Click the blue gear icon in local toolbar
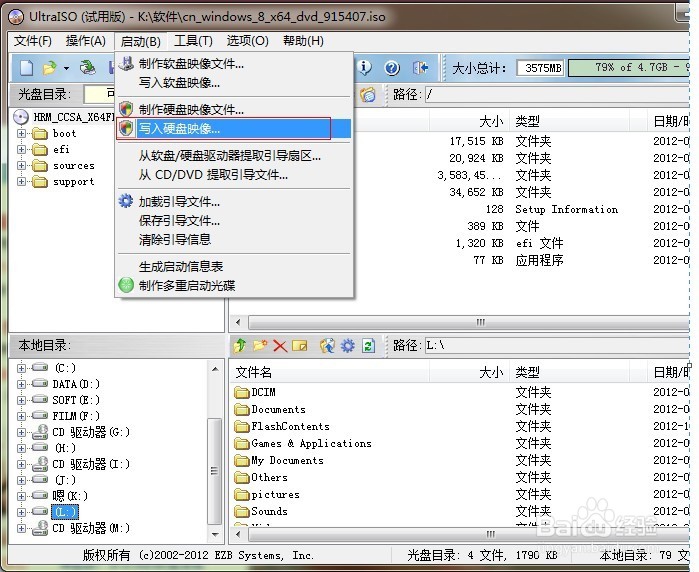Screen dimensions: 699x572 click(x=348, y=346)
